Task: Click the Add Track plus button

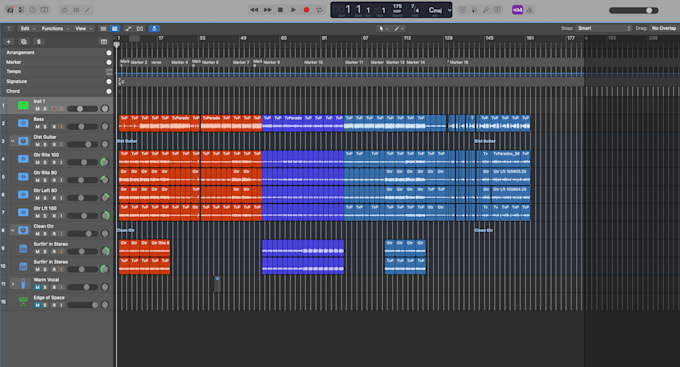Action: [x=9, y=42]
